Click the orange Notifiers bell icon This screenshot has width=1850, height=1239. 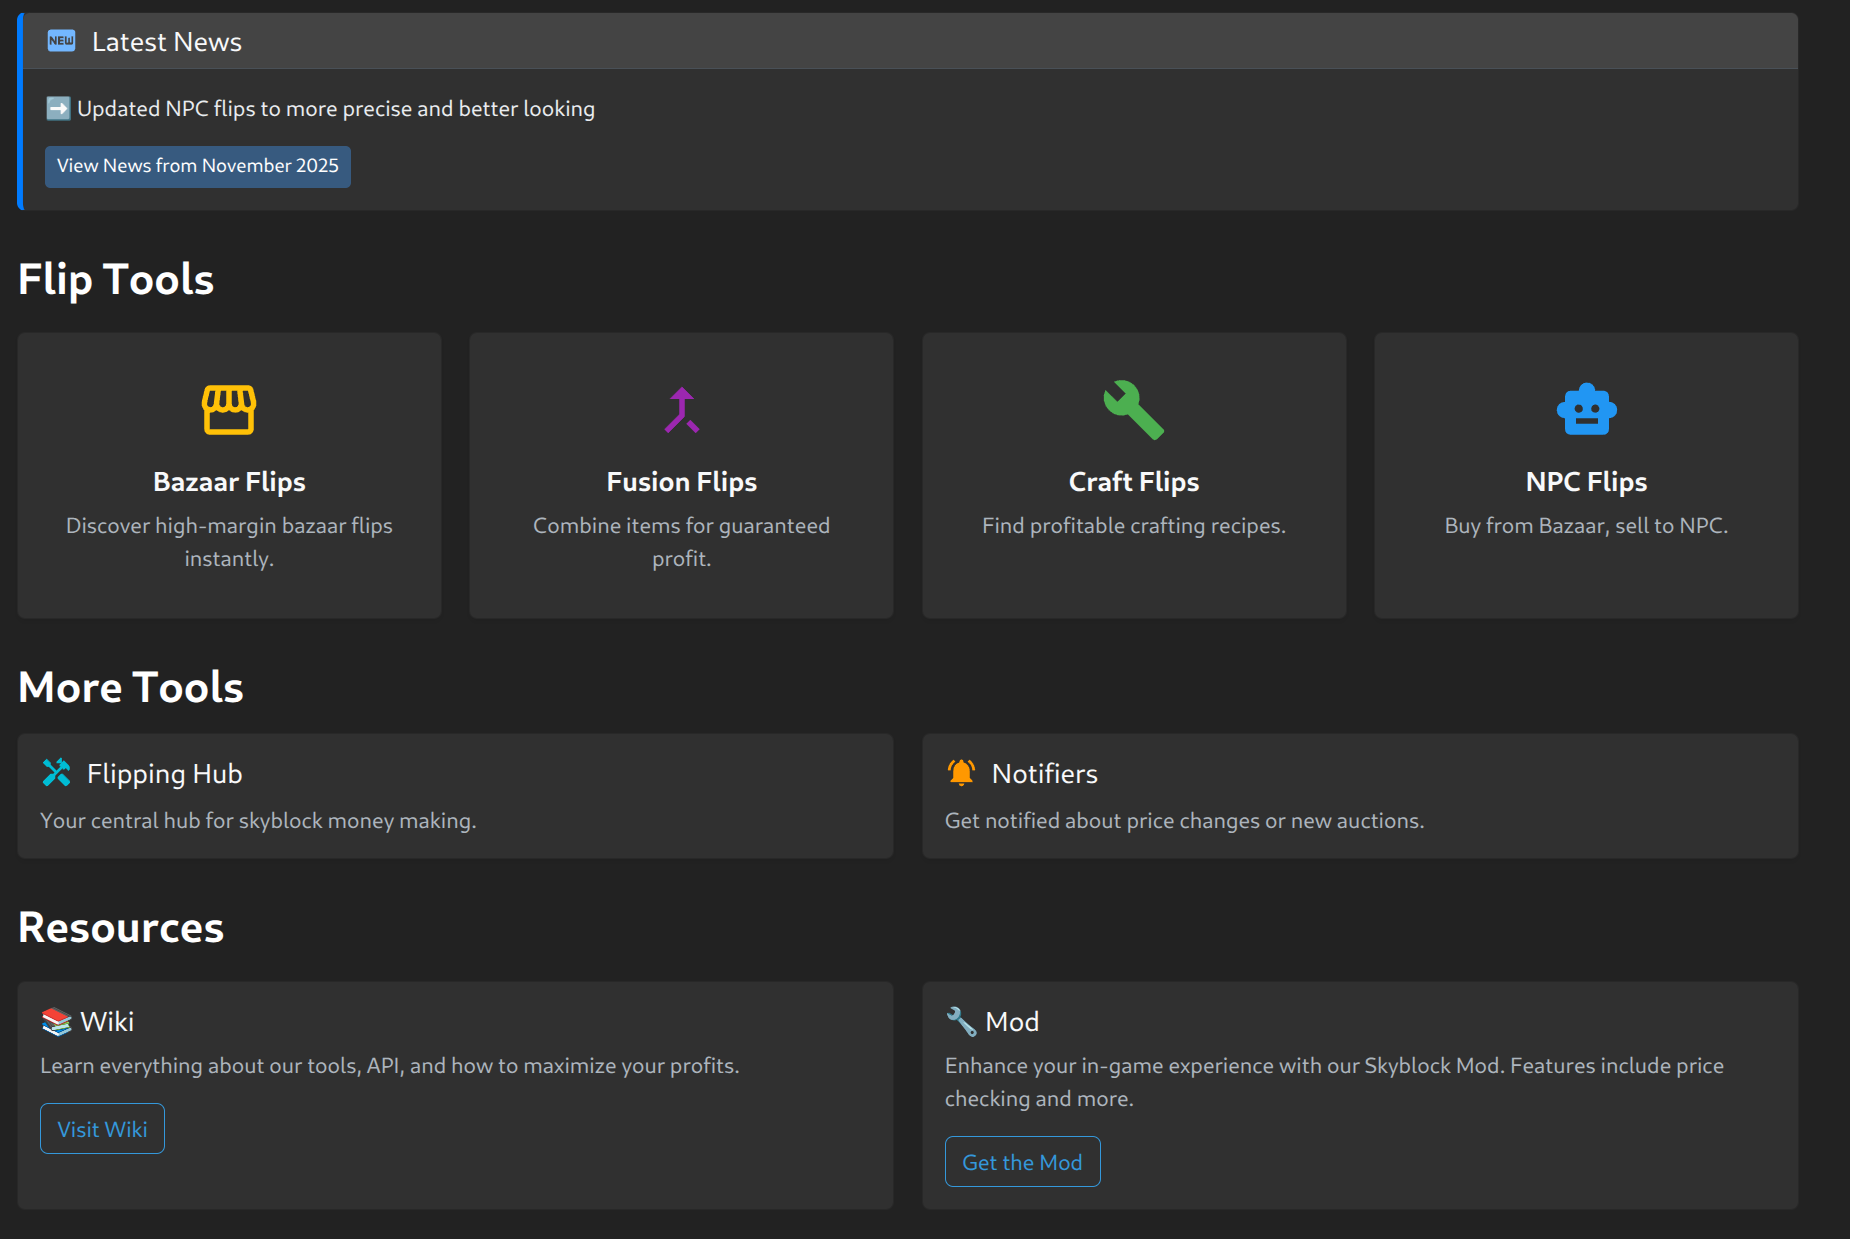point(961,773)
